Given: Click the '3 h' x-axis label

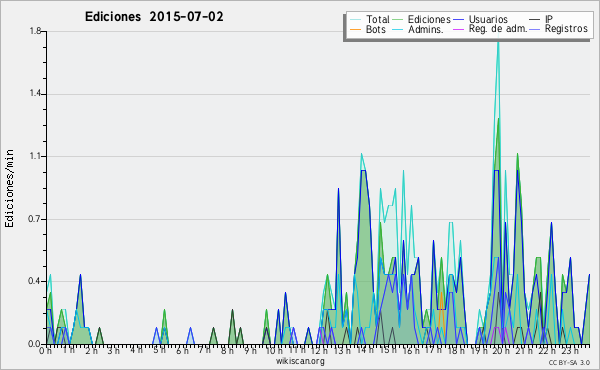Looking at the screenshot, I should tap(113, 351).
